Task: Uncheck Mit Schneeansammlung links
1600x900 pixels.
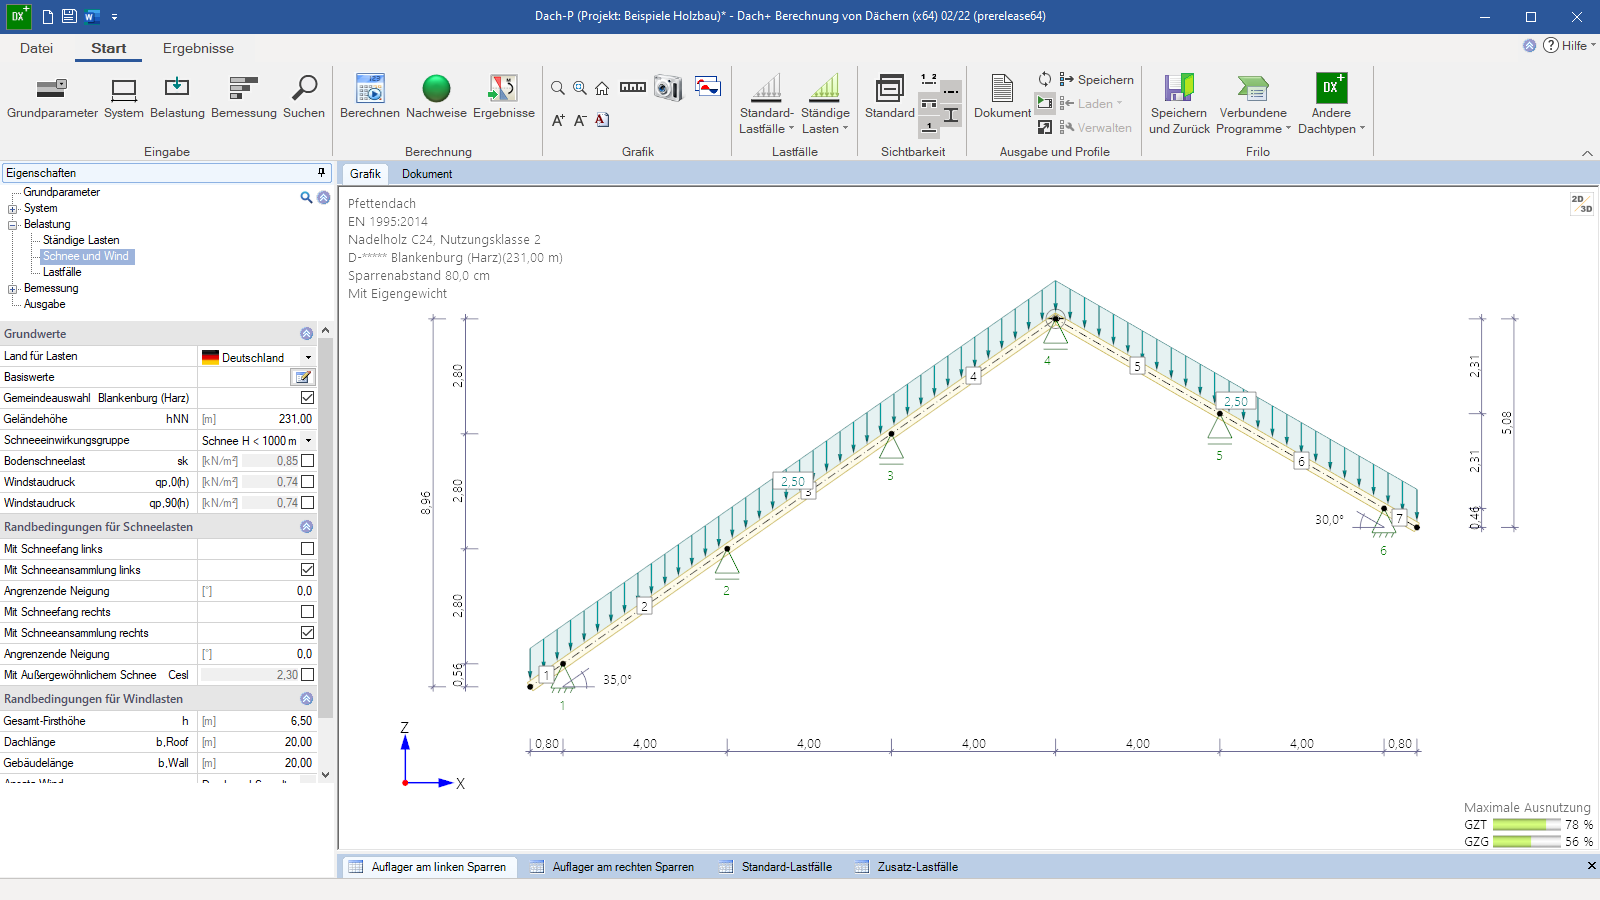Action: click(x=307, y=570)
